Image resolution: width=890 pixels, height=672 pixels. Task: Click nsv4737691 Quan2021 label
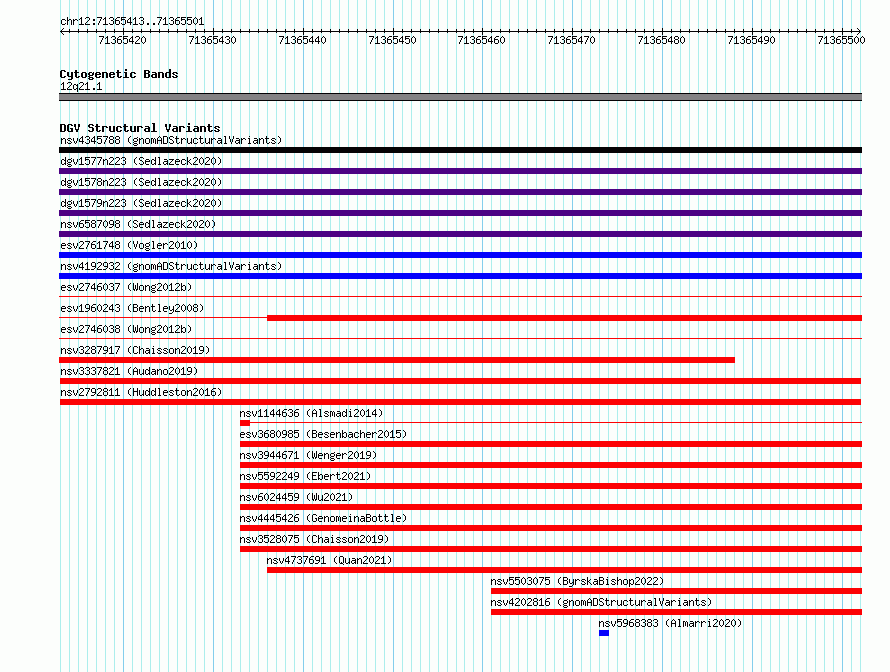(329, 560)
